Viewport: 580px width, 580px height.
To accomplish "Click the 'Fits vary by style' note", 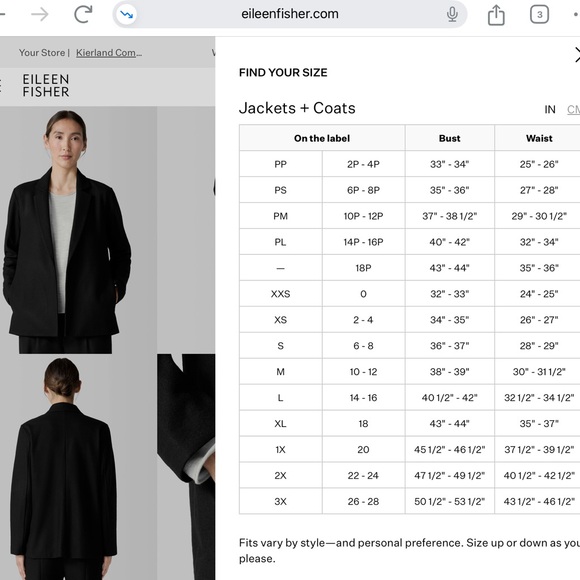I will click(409, 550).
